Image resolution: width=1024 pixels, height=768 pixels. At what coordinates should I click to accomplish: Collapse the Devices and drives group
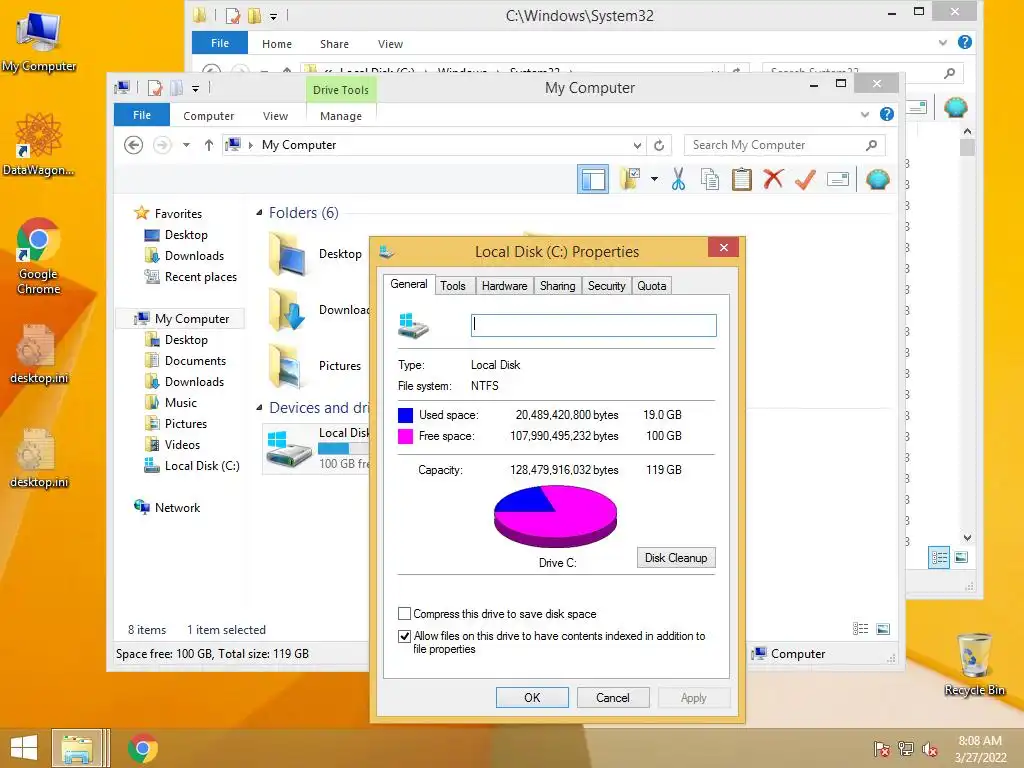coord(259,408)
